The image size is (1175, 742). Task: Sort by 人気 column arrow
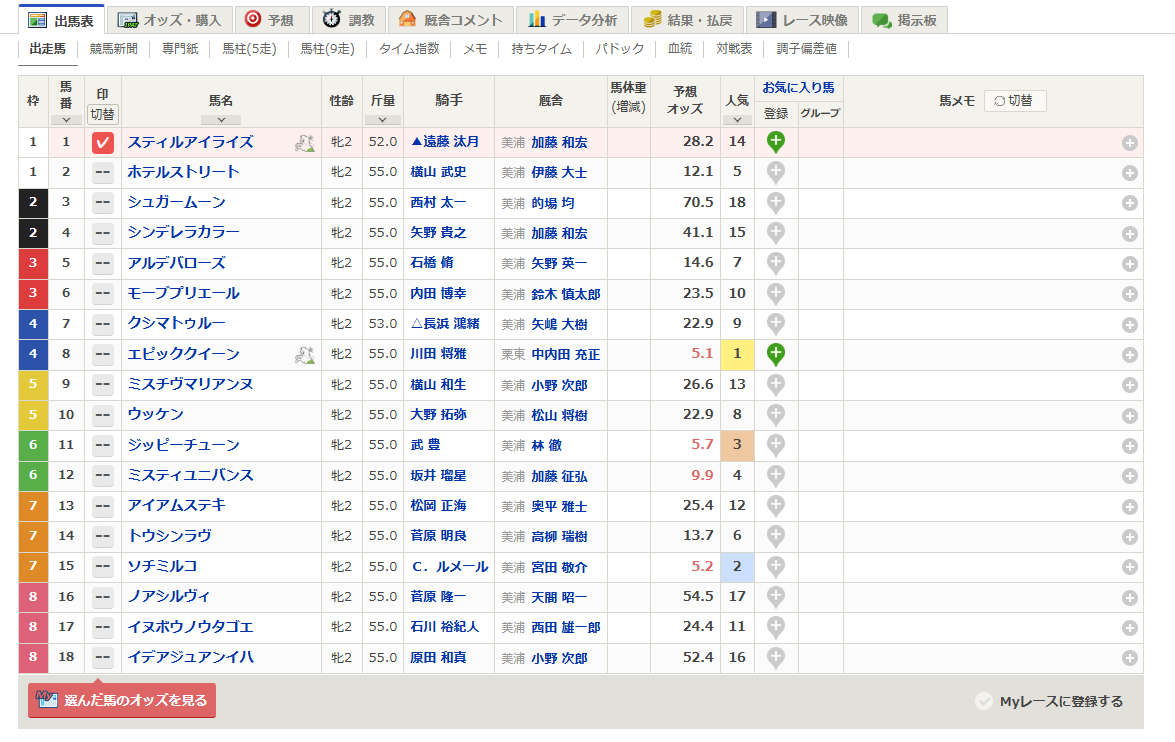(x=737, y=120)
